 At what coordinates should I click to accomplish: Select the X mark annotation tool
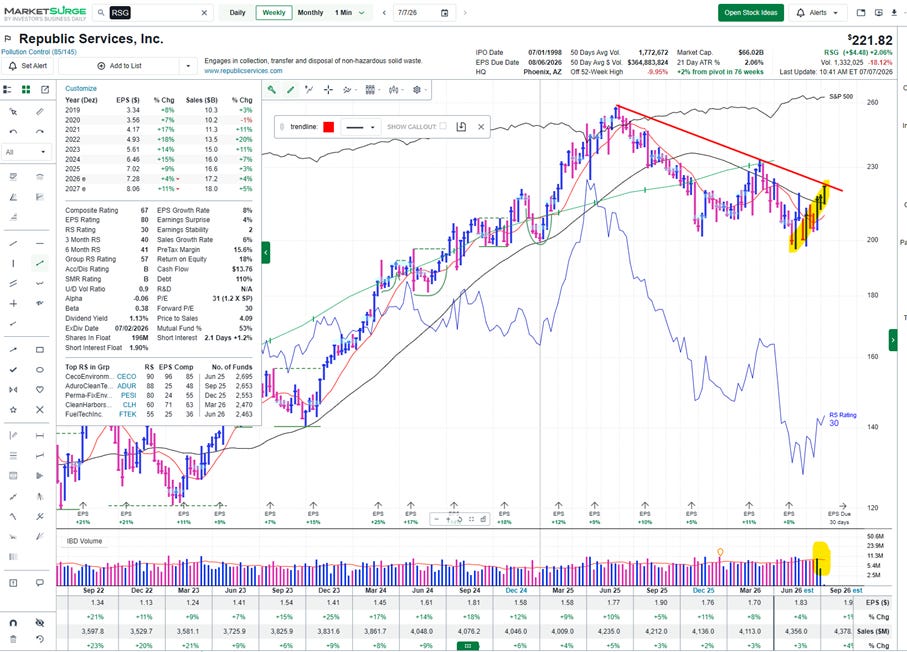pyautogui.click(x=39, y=410)
